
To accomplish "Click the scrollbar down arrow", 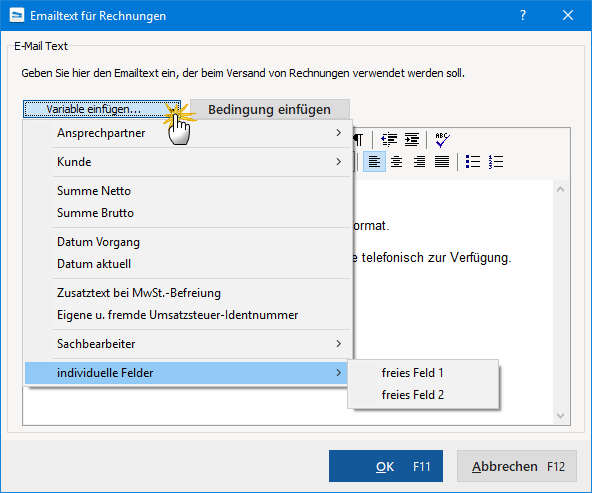I will pos(561,416).
